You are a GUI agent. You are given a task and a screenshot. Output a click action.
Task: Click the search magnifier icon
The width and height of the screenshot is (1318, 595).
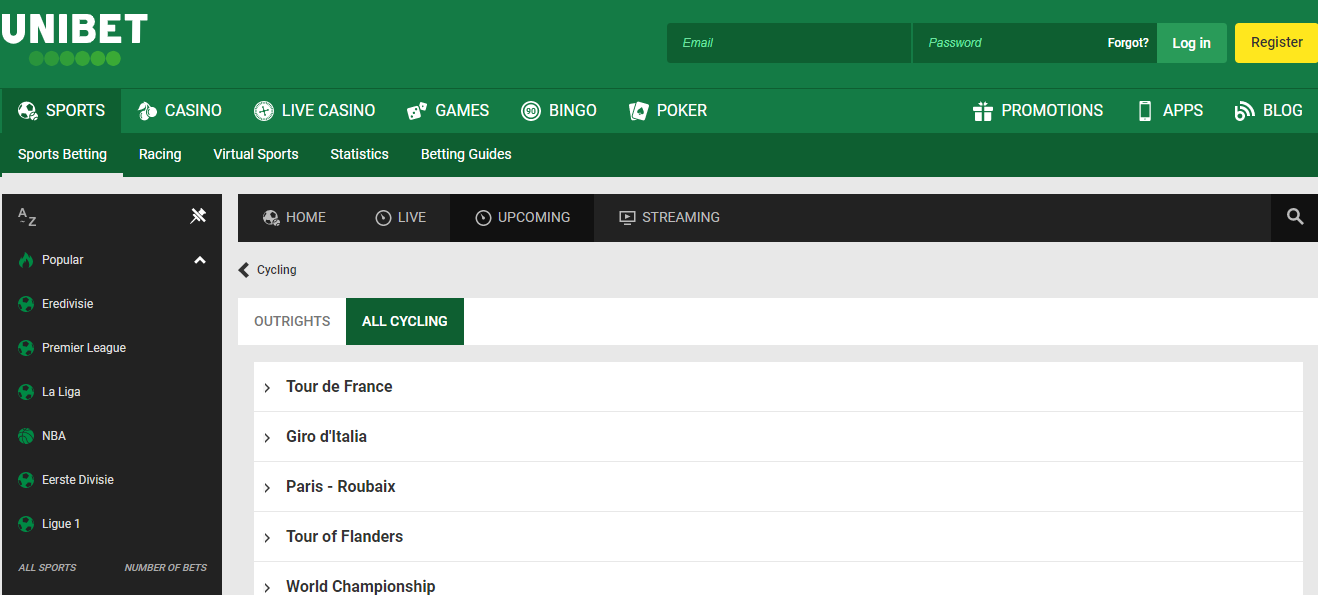1295,217
